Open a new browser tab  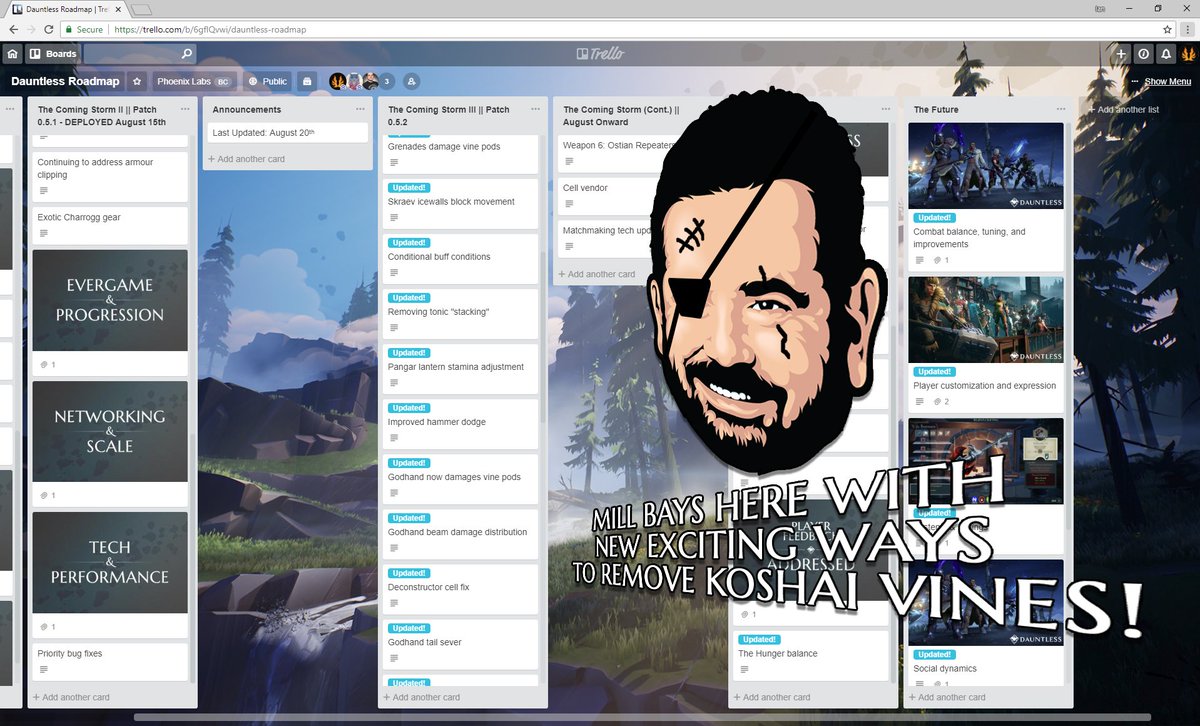[141, 10]
